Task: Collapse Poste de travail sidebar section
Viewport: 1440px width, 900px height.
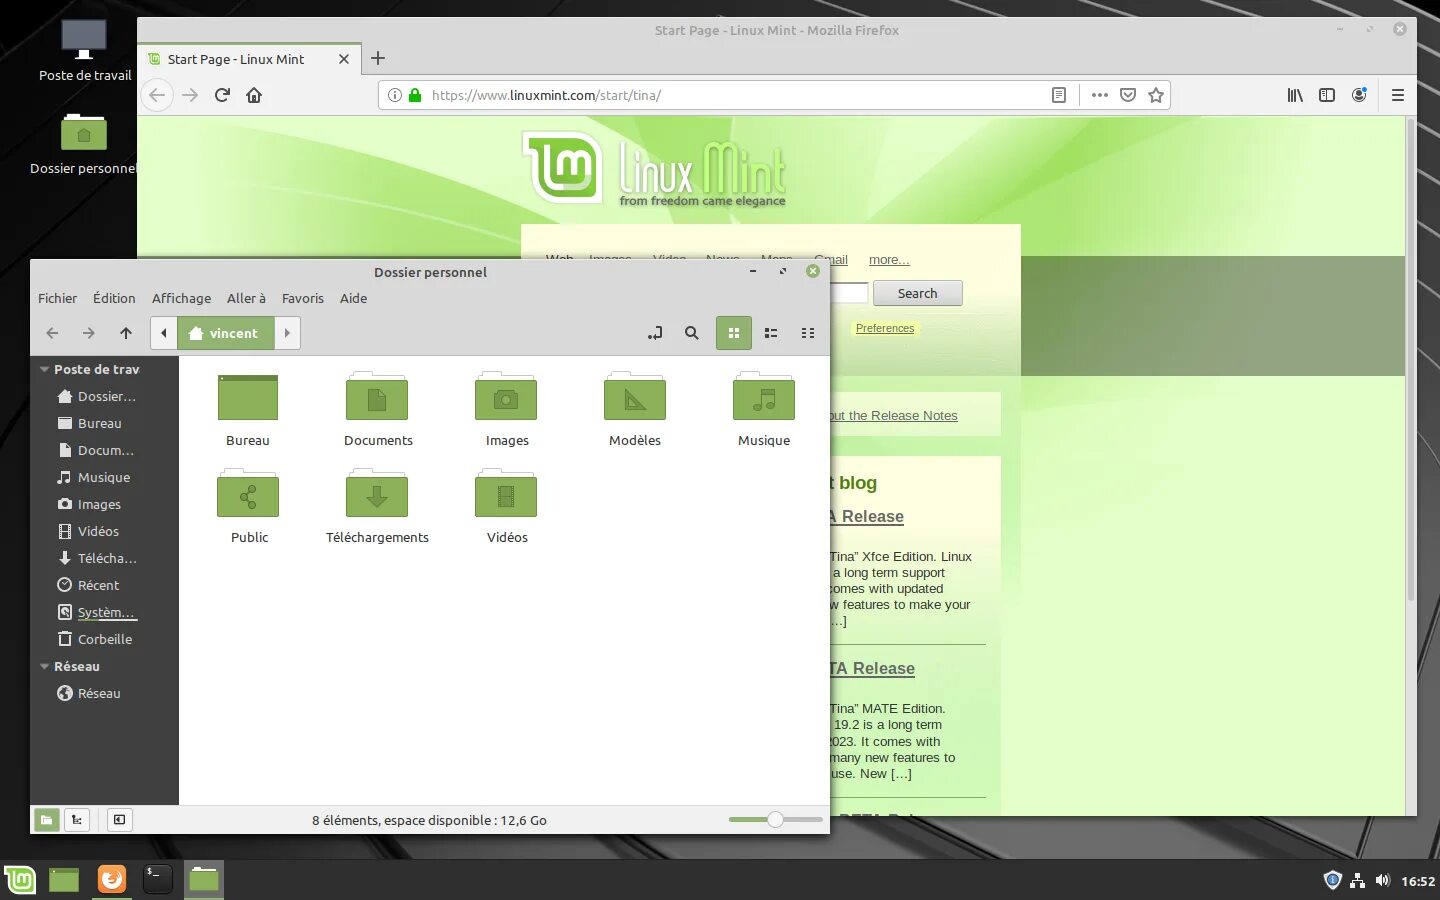Action: [x=44, y=369]
